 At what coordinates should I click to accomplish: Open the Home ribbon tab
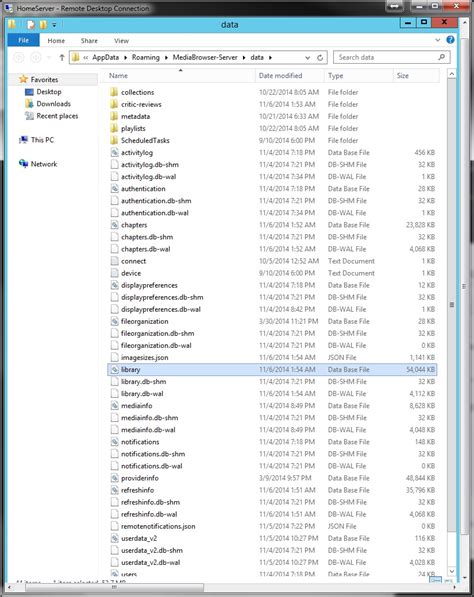56,40
